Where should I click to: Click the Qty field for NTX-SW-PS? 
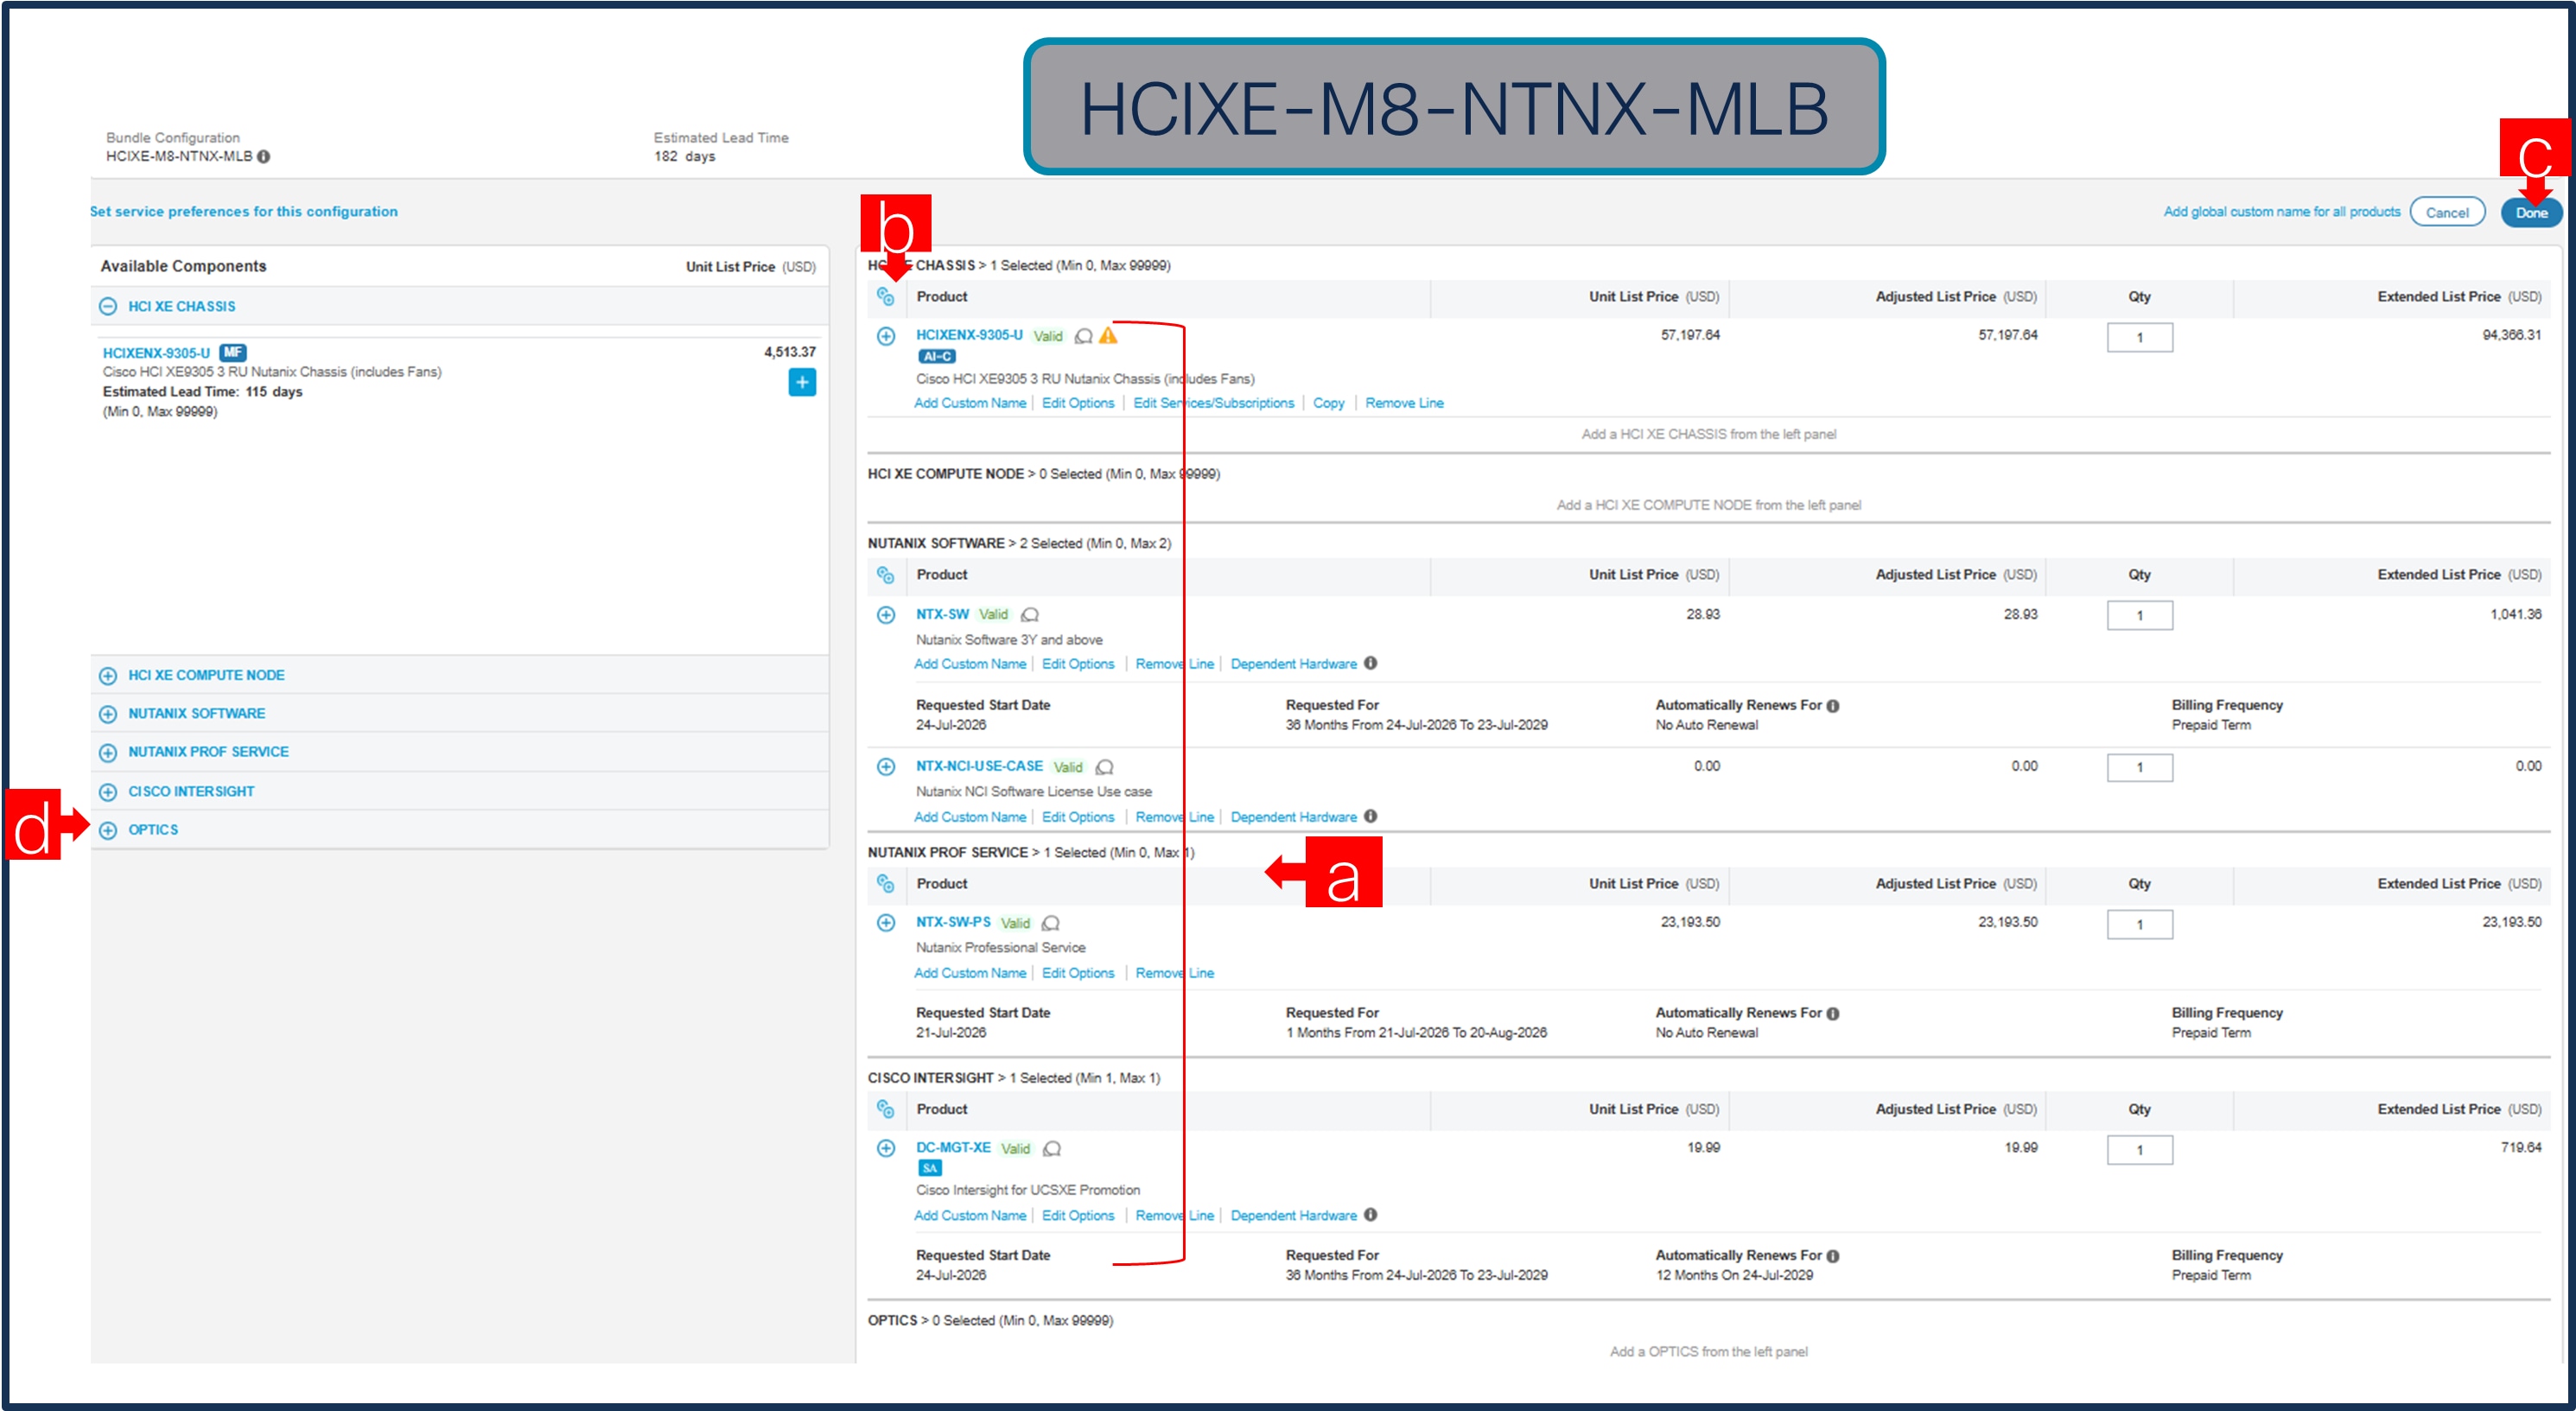pyautogui.click(x=2139, y=925)
